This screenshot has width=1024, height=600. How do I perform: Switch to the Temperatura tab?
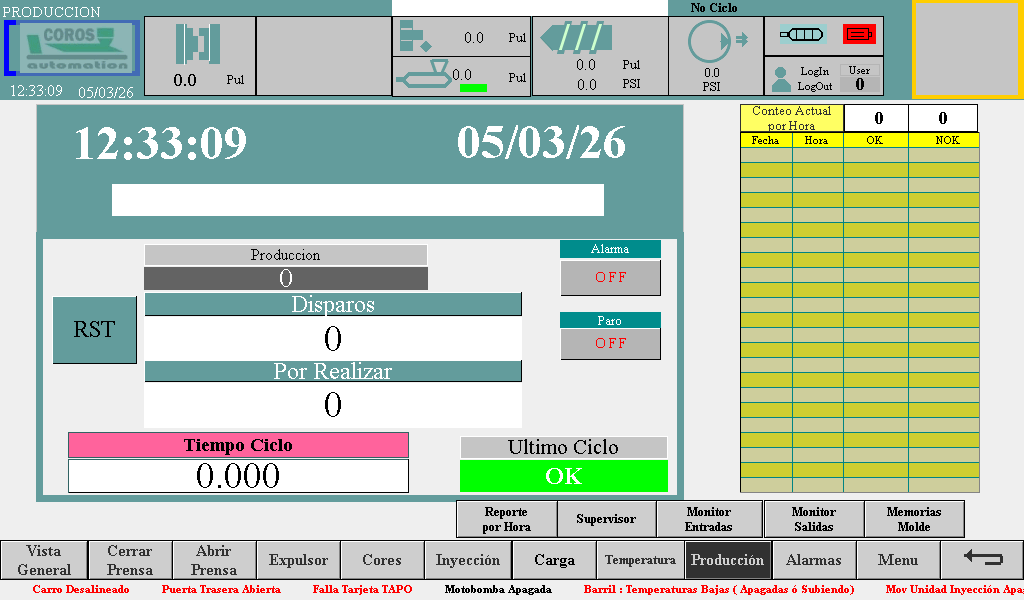pos(640,560)
